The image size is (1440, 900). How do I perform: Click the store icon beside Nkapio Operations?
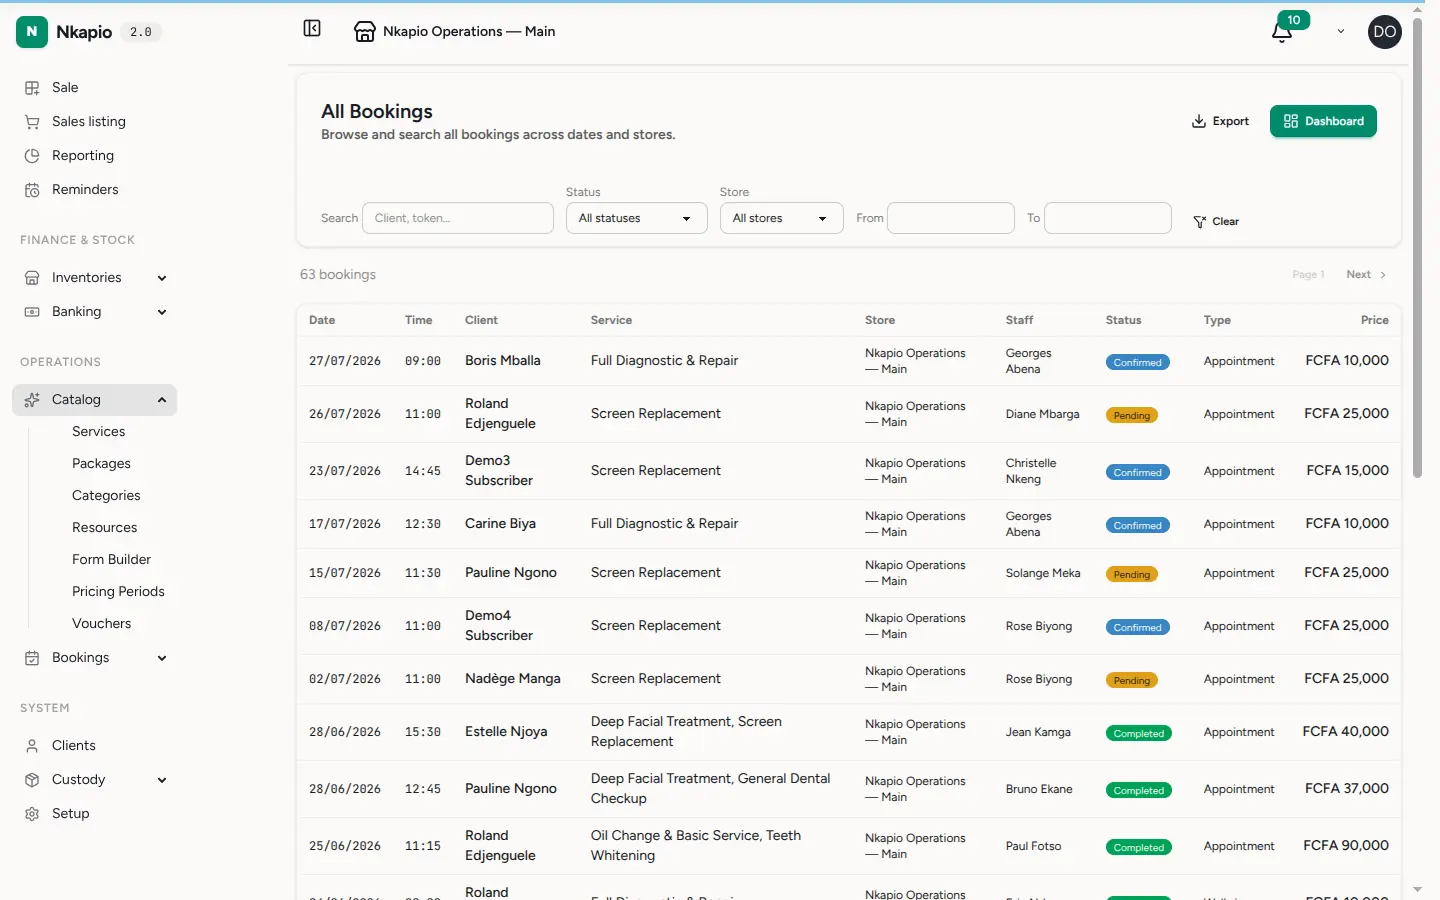(365, 32)
